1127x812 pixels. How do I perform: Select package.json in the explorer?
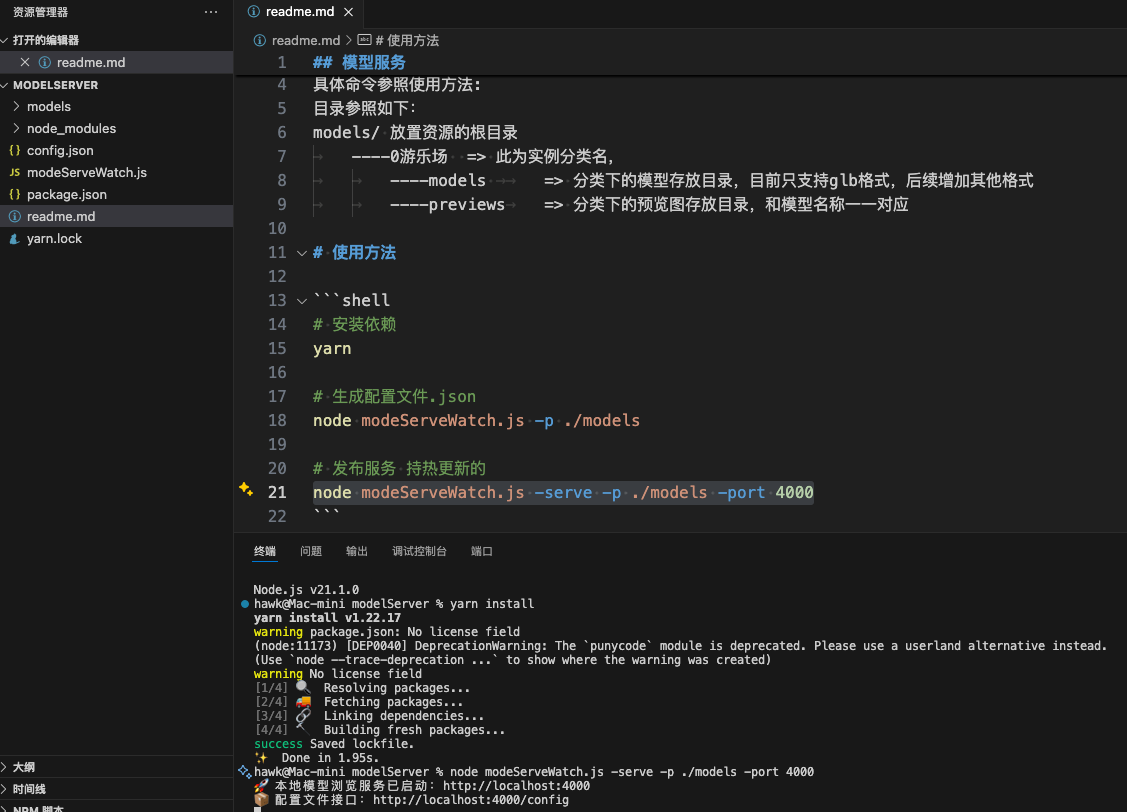pyautogui.click(x=66, y=194)
